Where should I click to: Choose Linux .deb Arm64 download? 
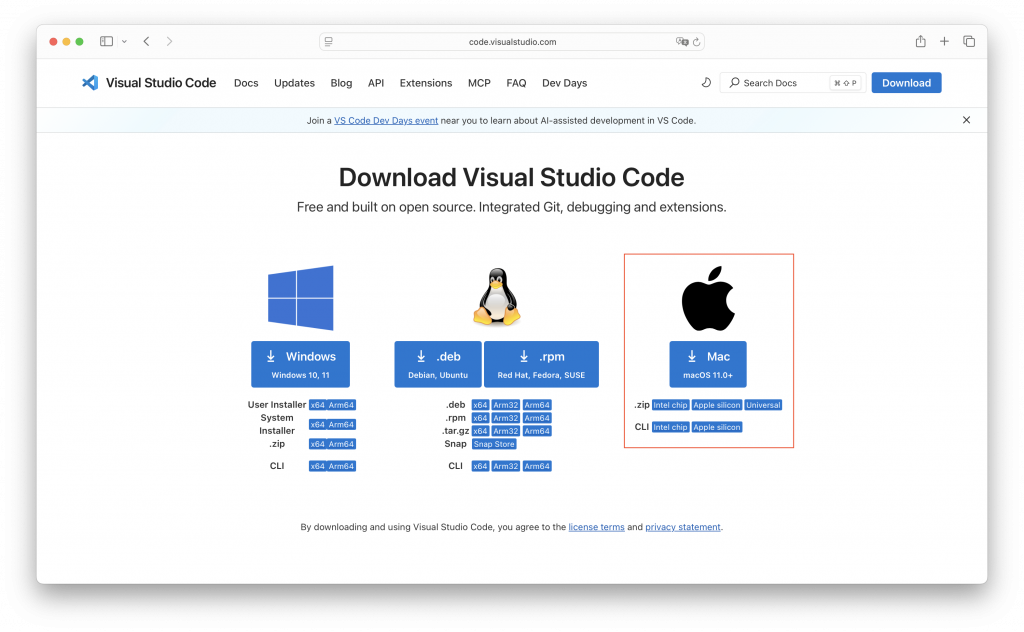coord(537,405)
